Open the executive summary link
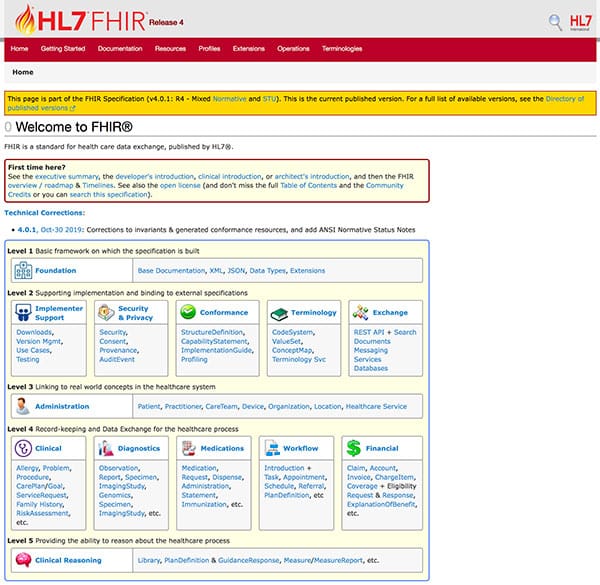This screenshot has height=585, width=600. [x=67, y=176]
